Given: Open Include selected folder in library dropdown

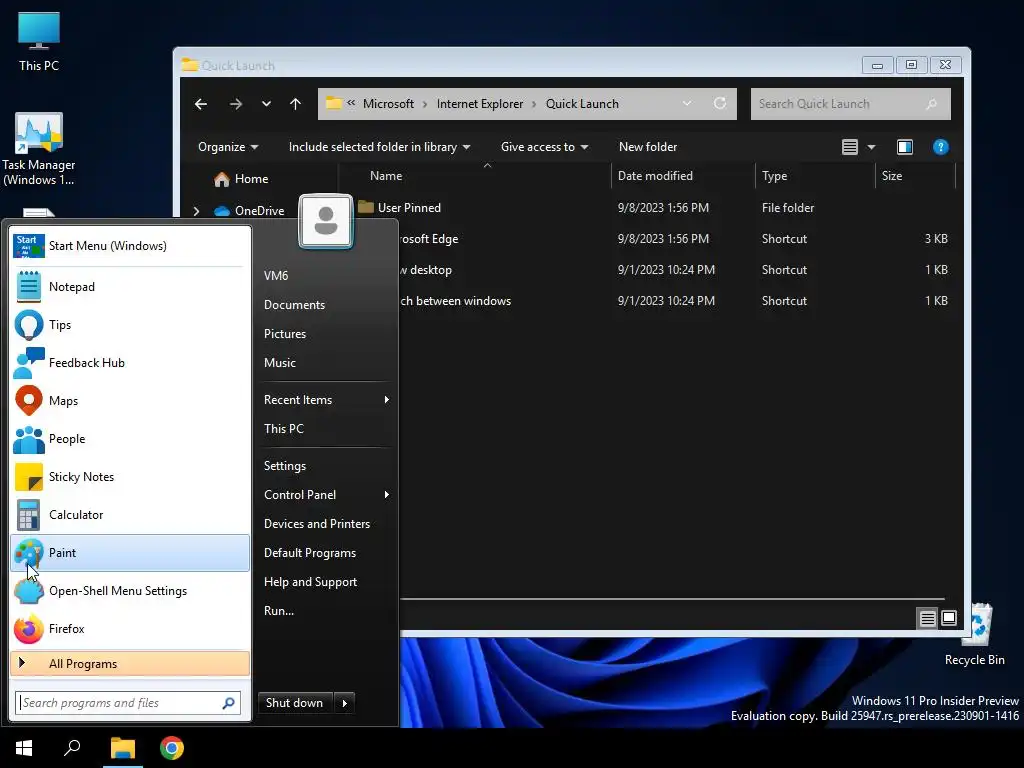Looking at the screenshot, I should coord(379,147).
